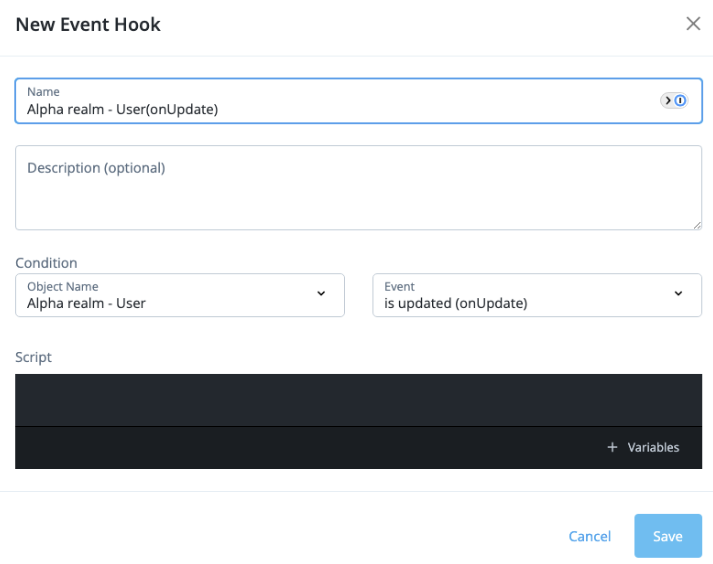Save the event hook
This screenshot has width=713, height=564.
tap(668, 536)
